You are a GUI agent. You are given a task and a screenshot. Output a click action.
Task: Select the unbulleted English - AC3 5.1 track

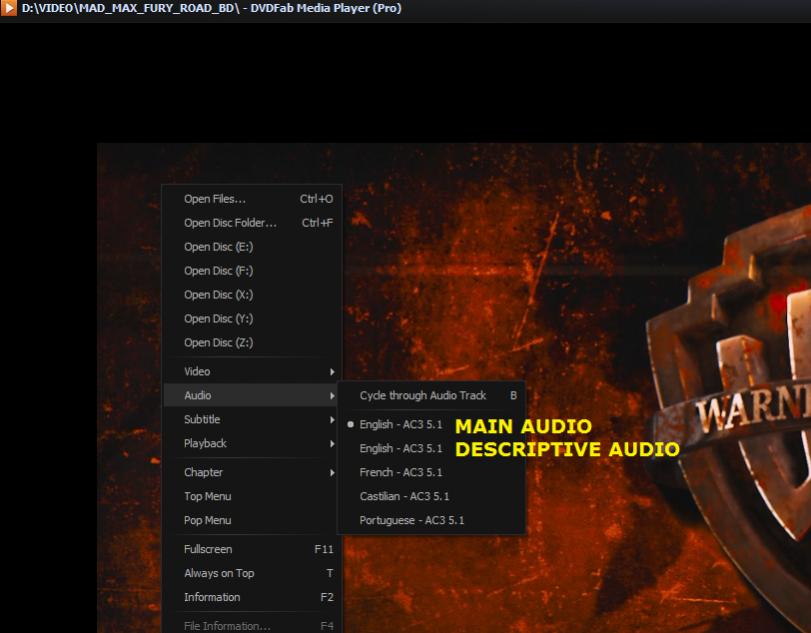coord(431,448)
